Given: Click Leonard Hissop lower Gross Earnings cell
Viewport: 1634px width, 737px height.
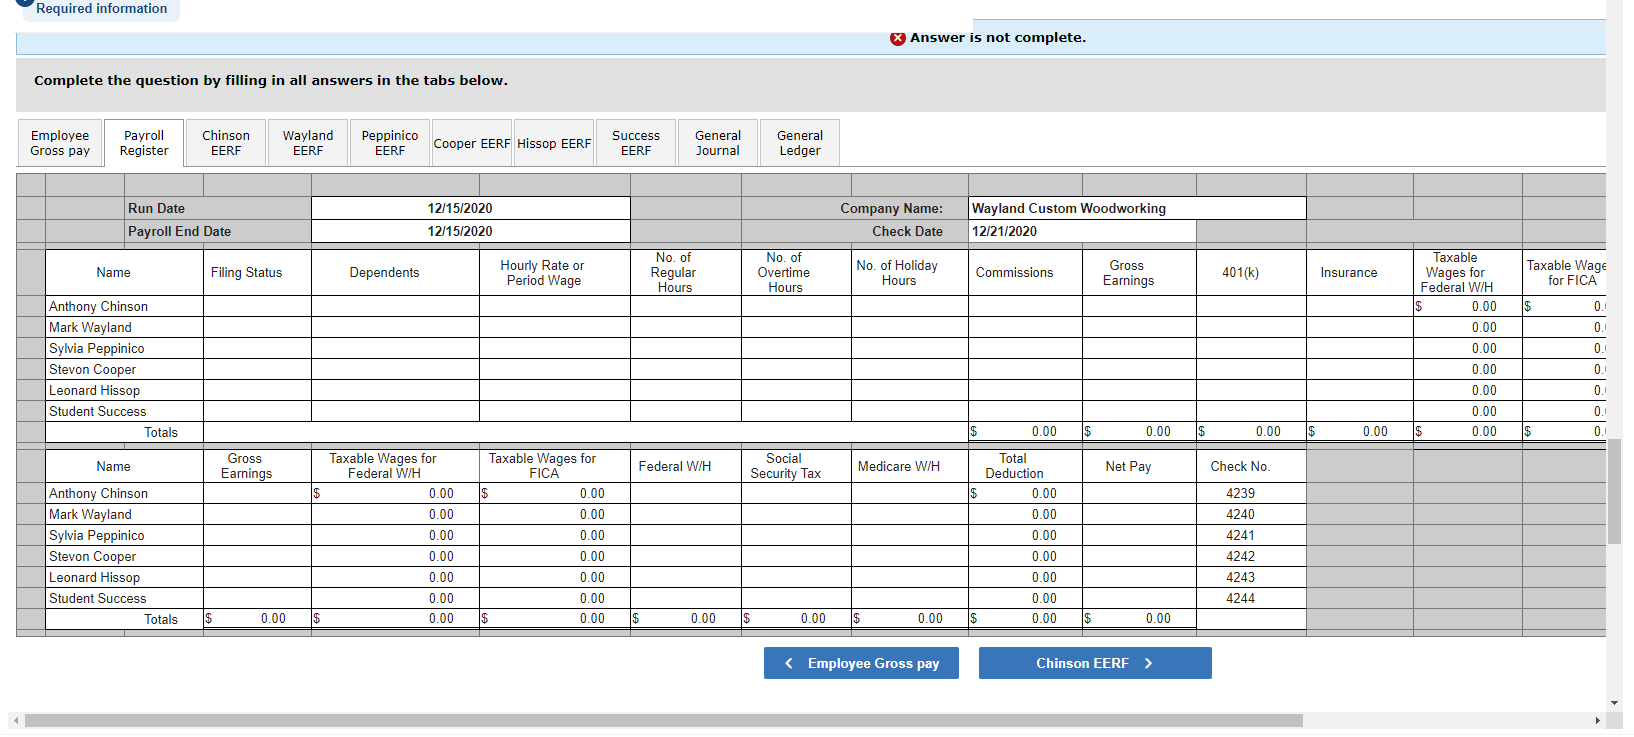Looking at the screenshot, I should pyautogui.click(x=257, y=577).
